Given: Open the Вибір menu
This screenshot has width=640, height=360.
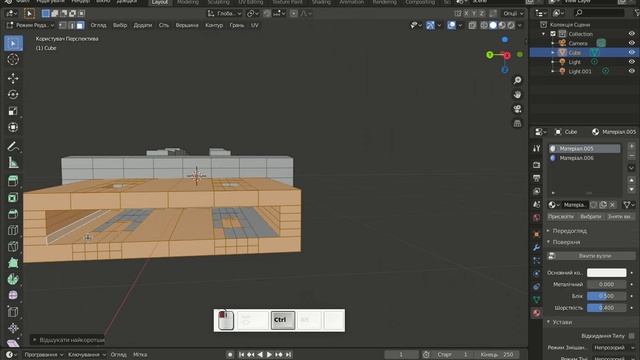Looking at the screenshot, I should (x=120, y=25).
